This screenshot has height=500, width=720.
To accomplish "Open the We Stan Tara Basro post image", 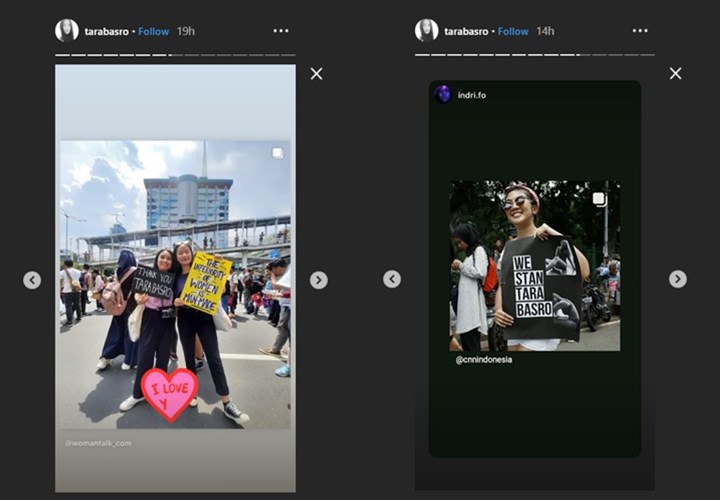I will pyautogui.click(x=535, y=265).
